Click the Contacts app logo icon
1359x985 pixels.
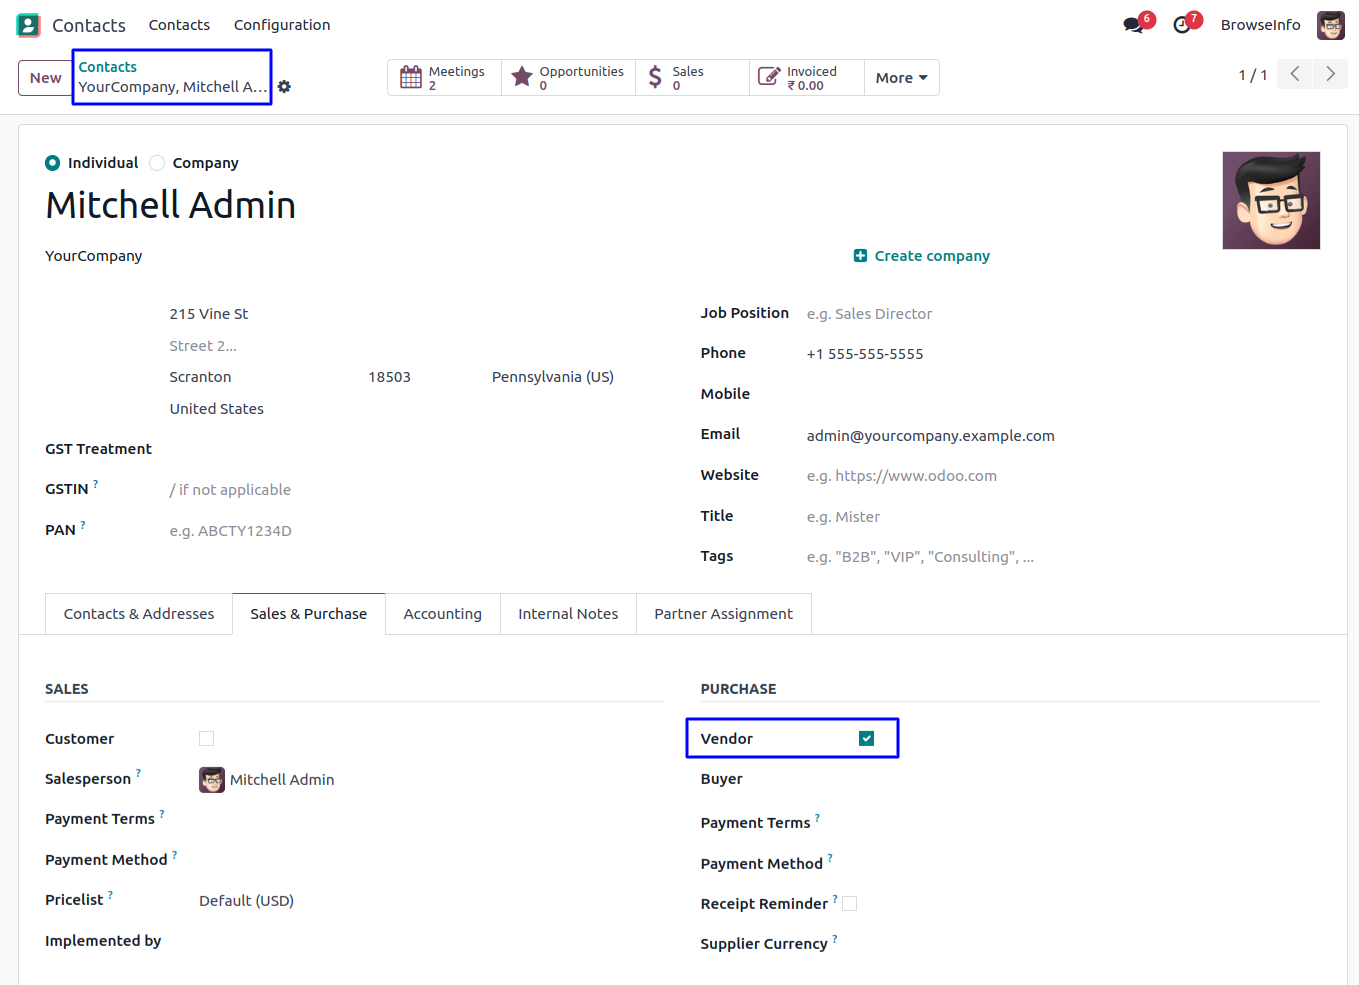(x=28, y=25)
